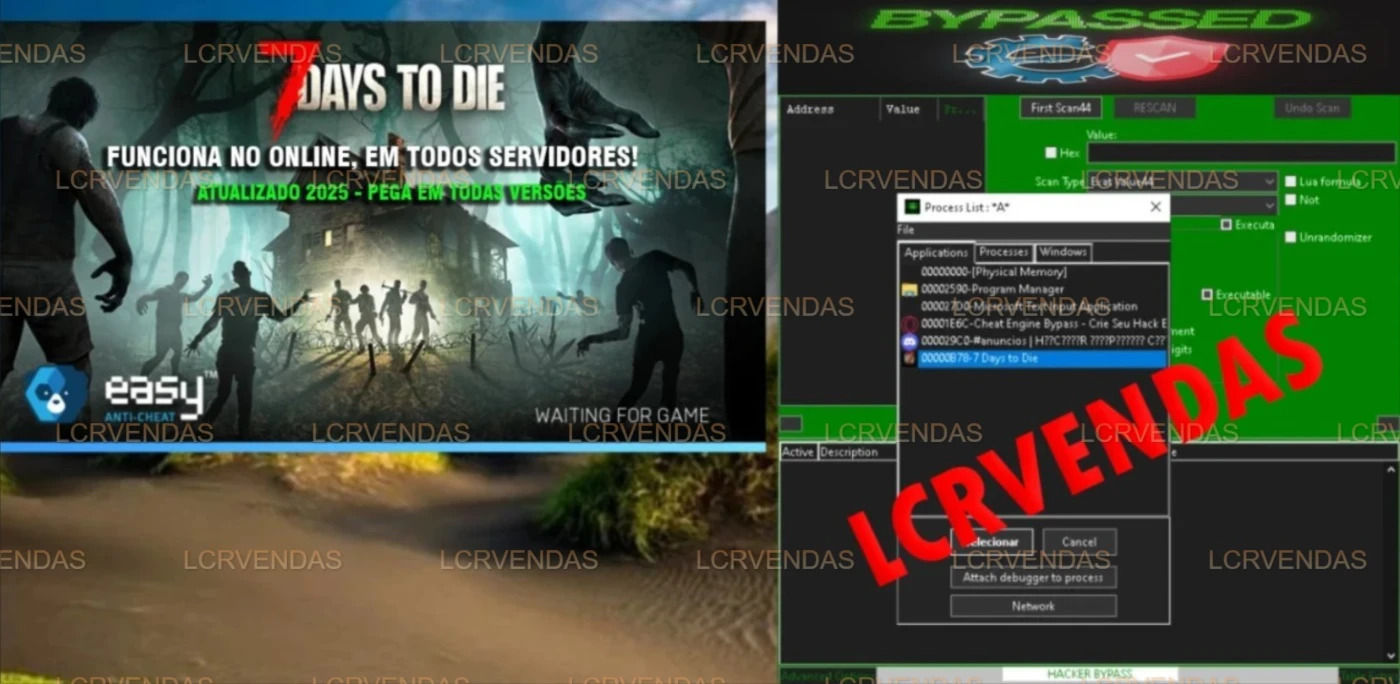Toggle the Not checkbox
The width and height of the screenshot is (1400, 684).
click(x=1290, y=200)
